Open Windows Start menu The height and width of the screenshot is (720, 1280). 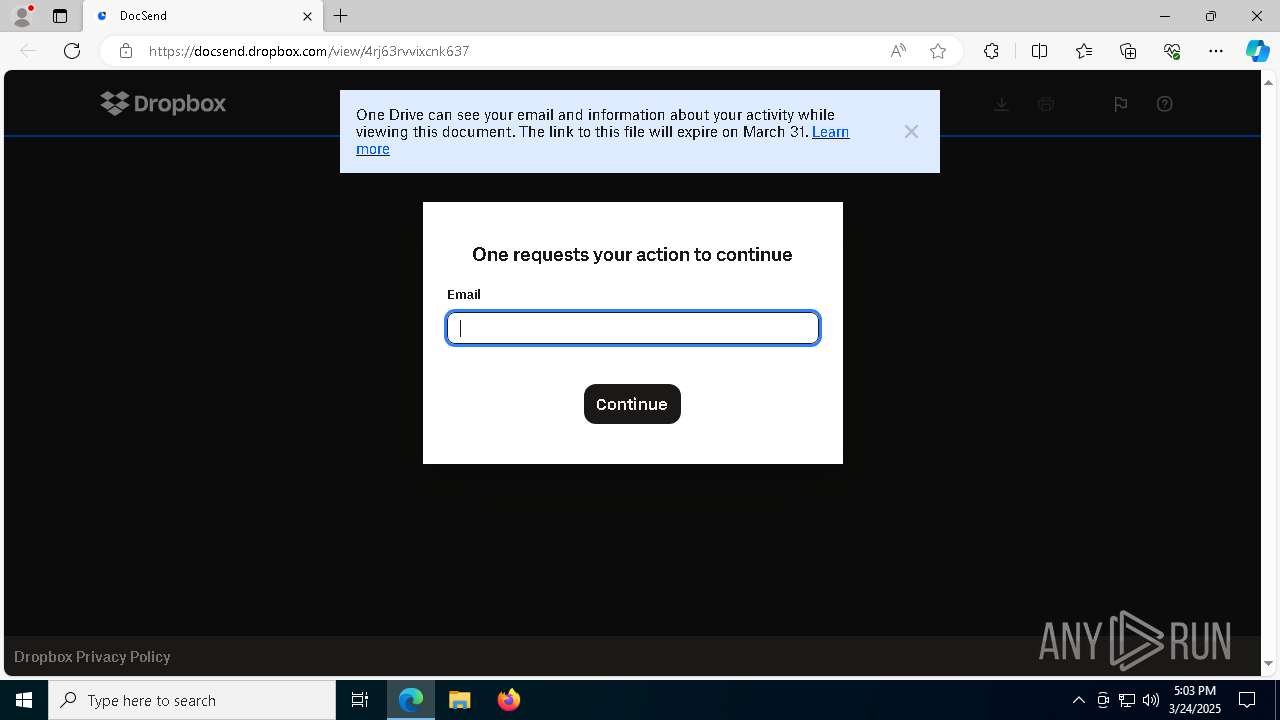coord(24,700)
